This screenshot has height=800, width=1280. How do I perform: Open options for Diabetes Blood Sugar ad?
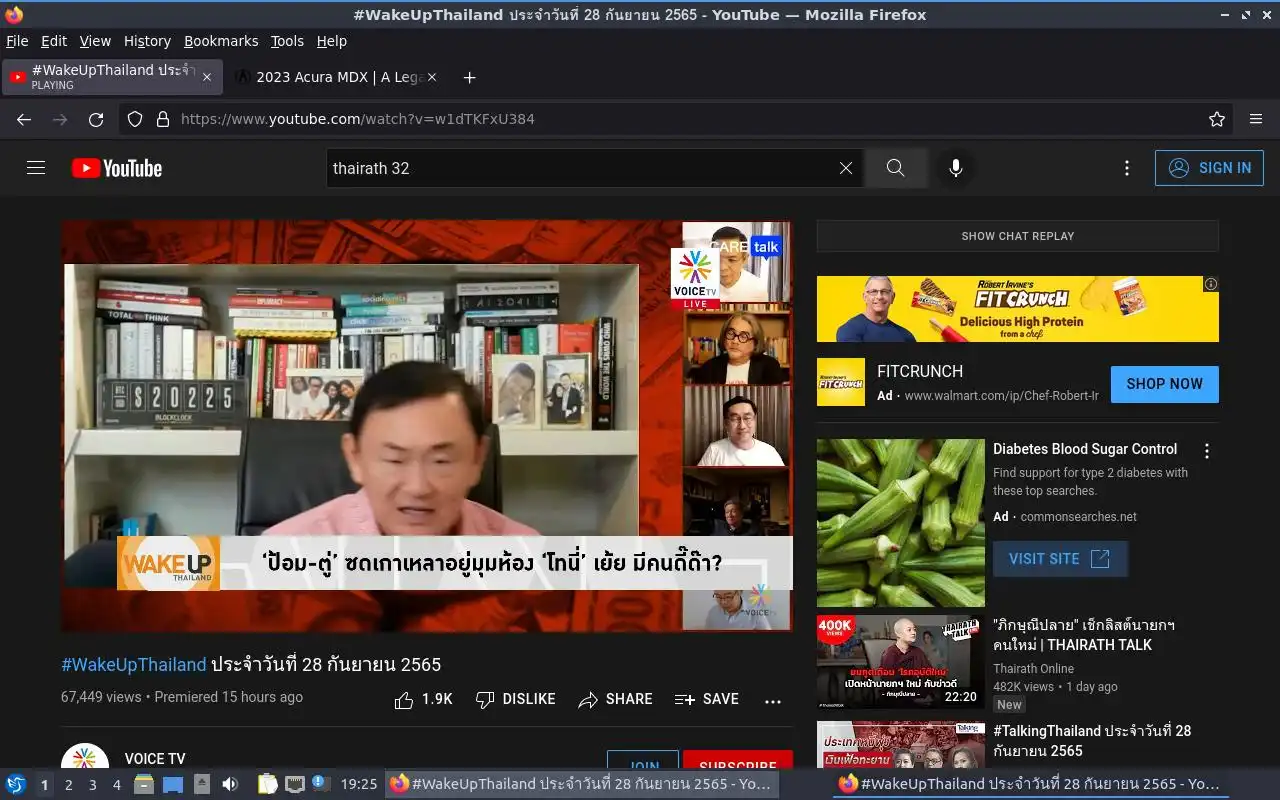1207,451
